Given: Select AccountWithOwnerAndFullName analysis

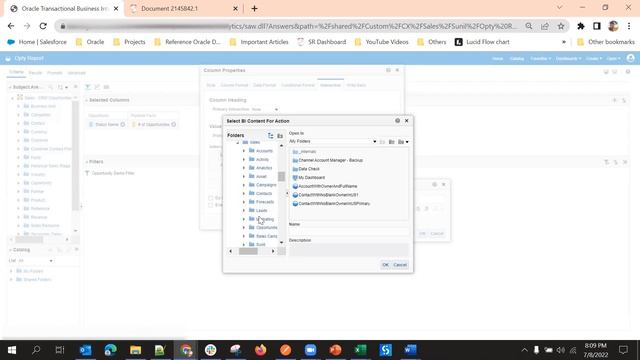Looking at the screenshot, I should (325, 186).
